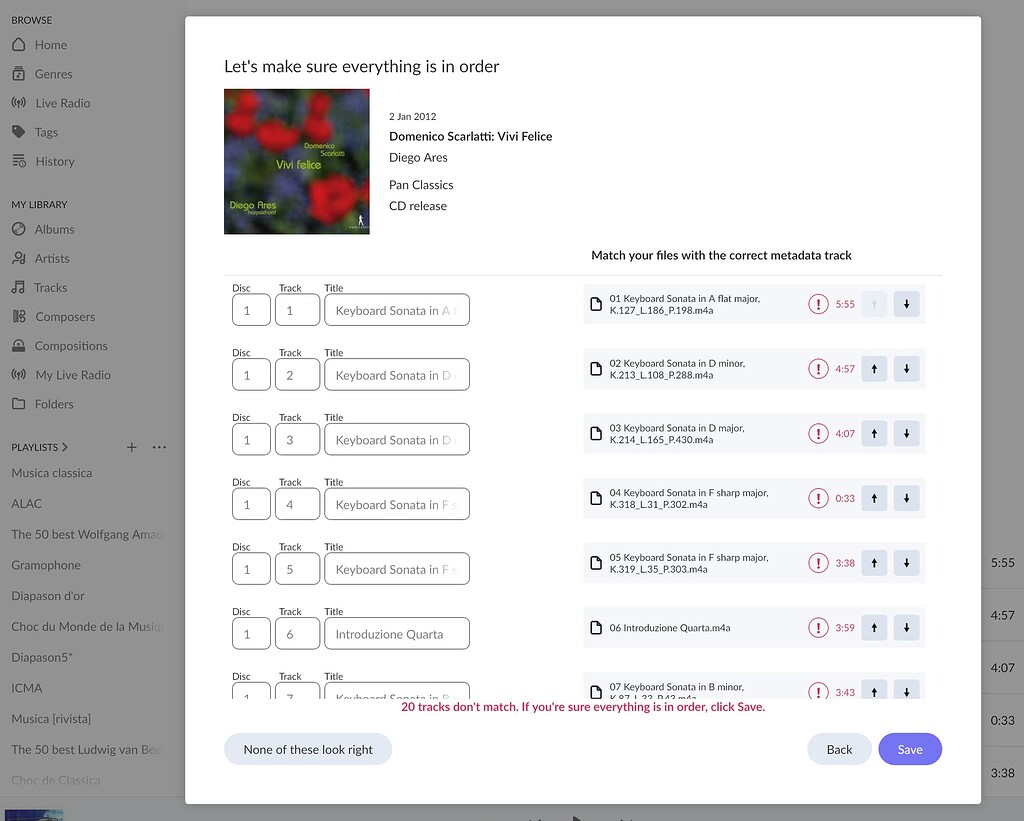Click the file icon for 06 Introduzione Quarta.m4a
The image size is (1024, 821).
596,627
